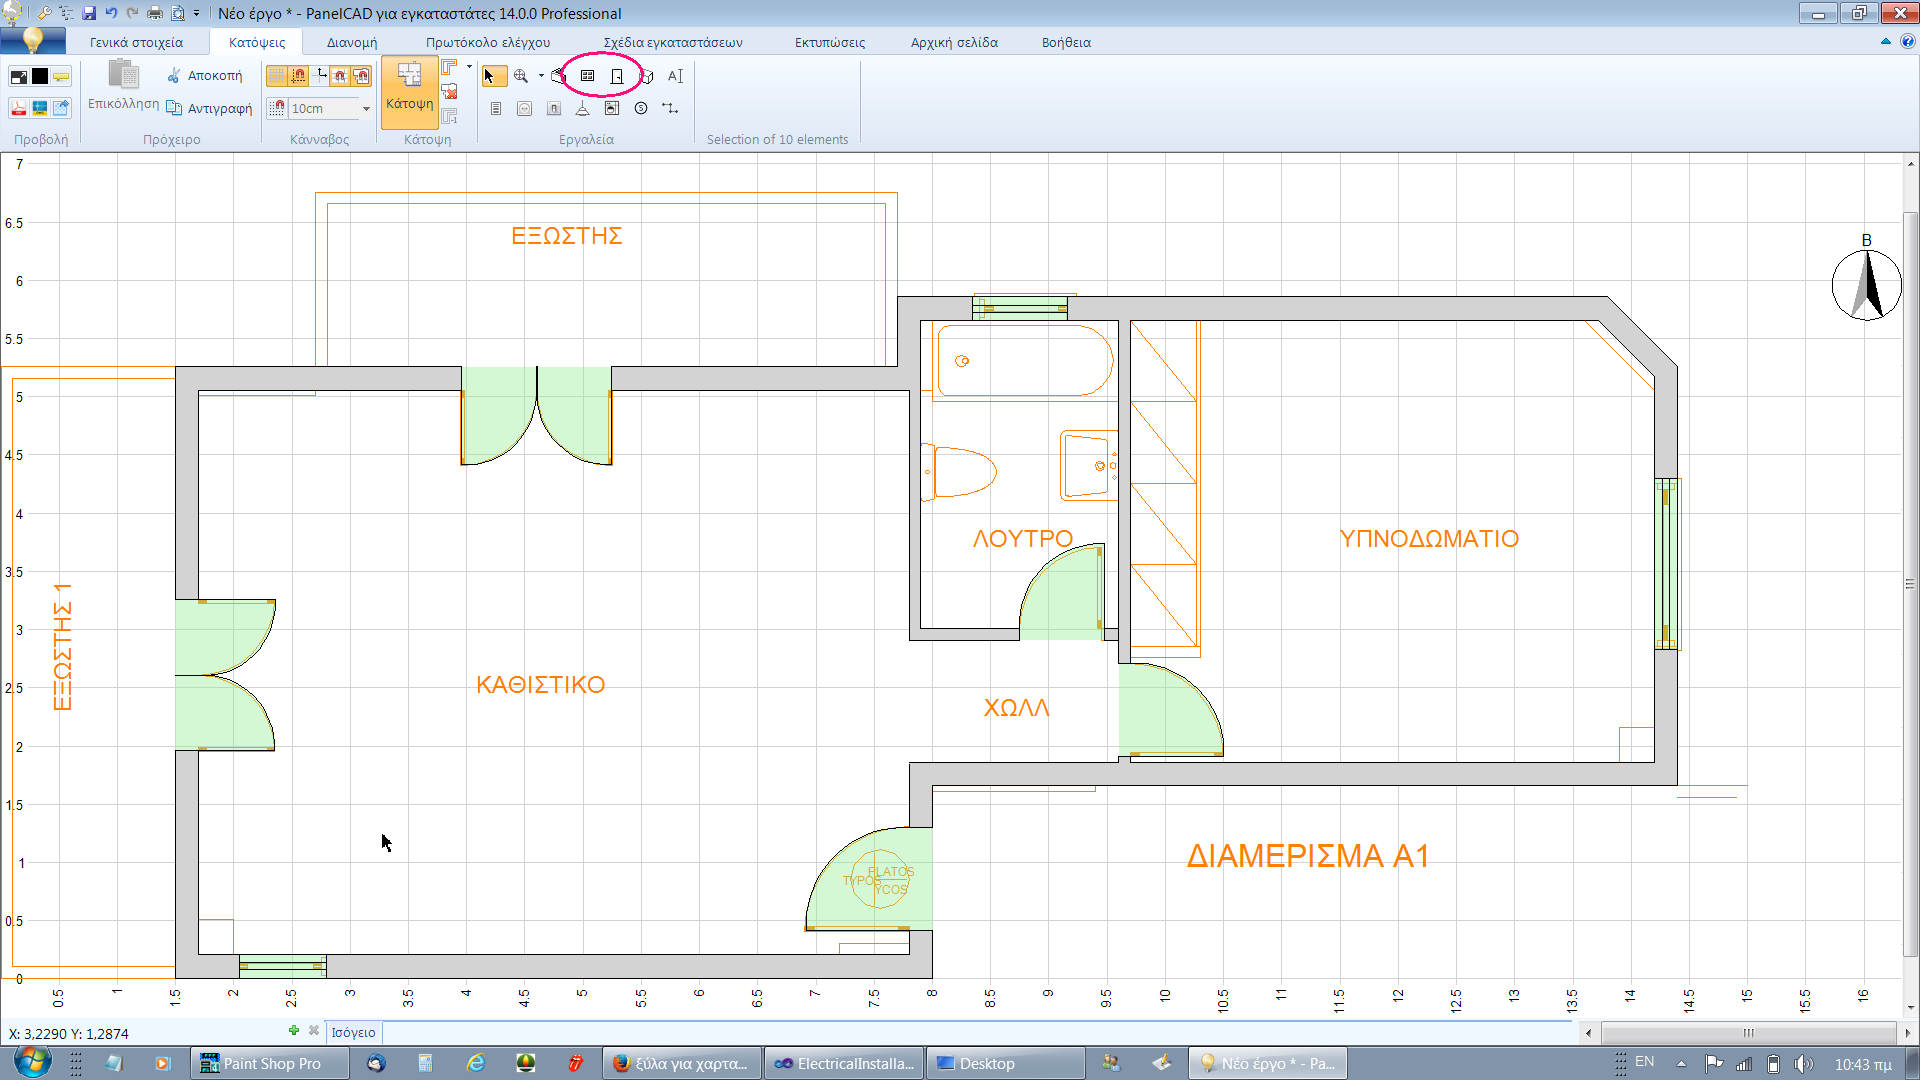Switch to Εκτυπώσεις tab

coord(830,42)
